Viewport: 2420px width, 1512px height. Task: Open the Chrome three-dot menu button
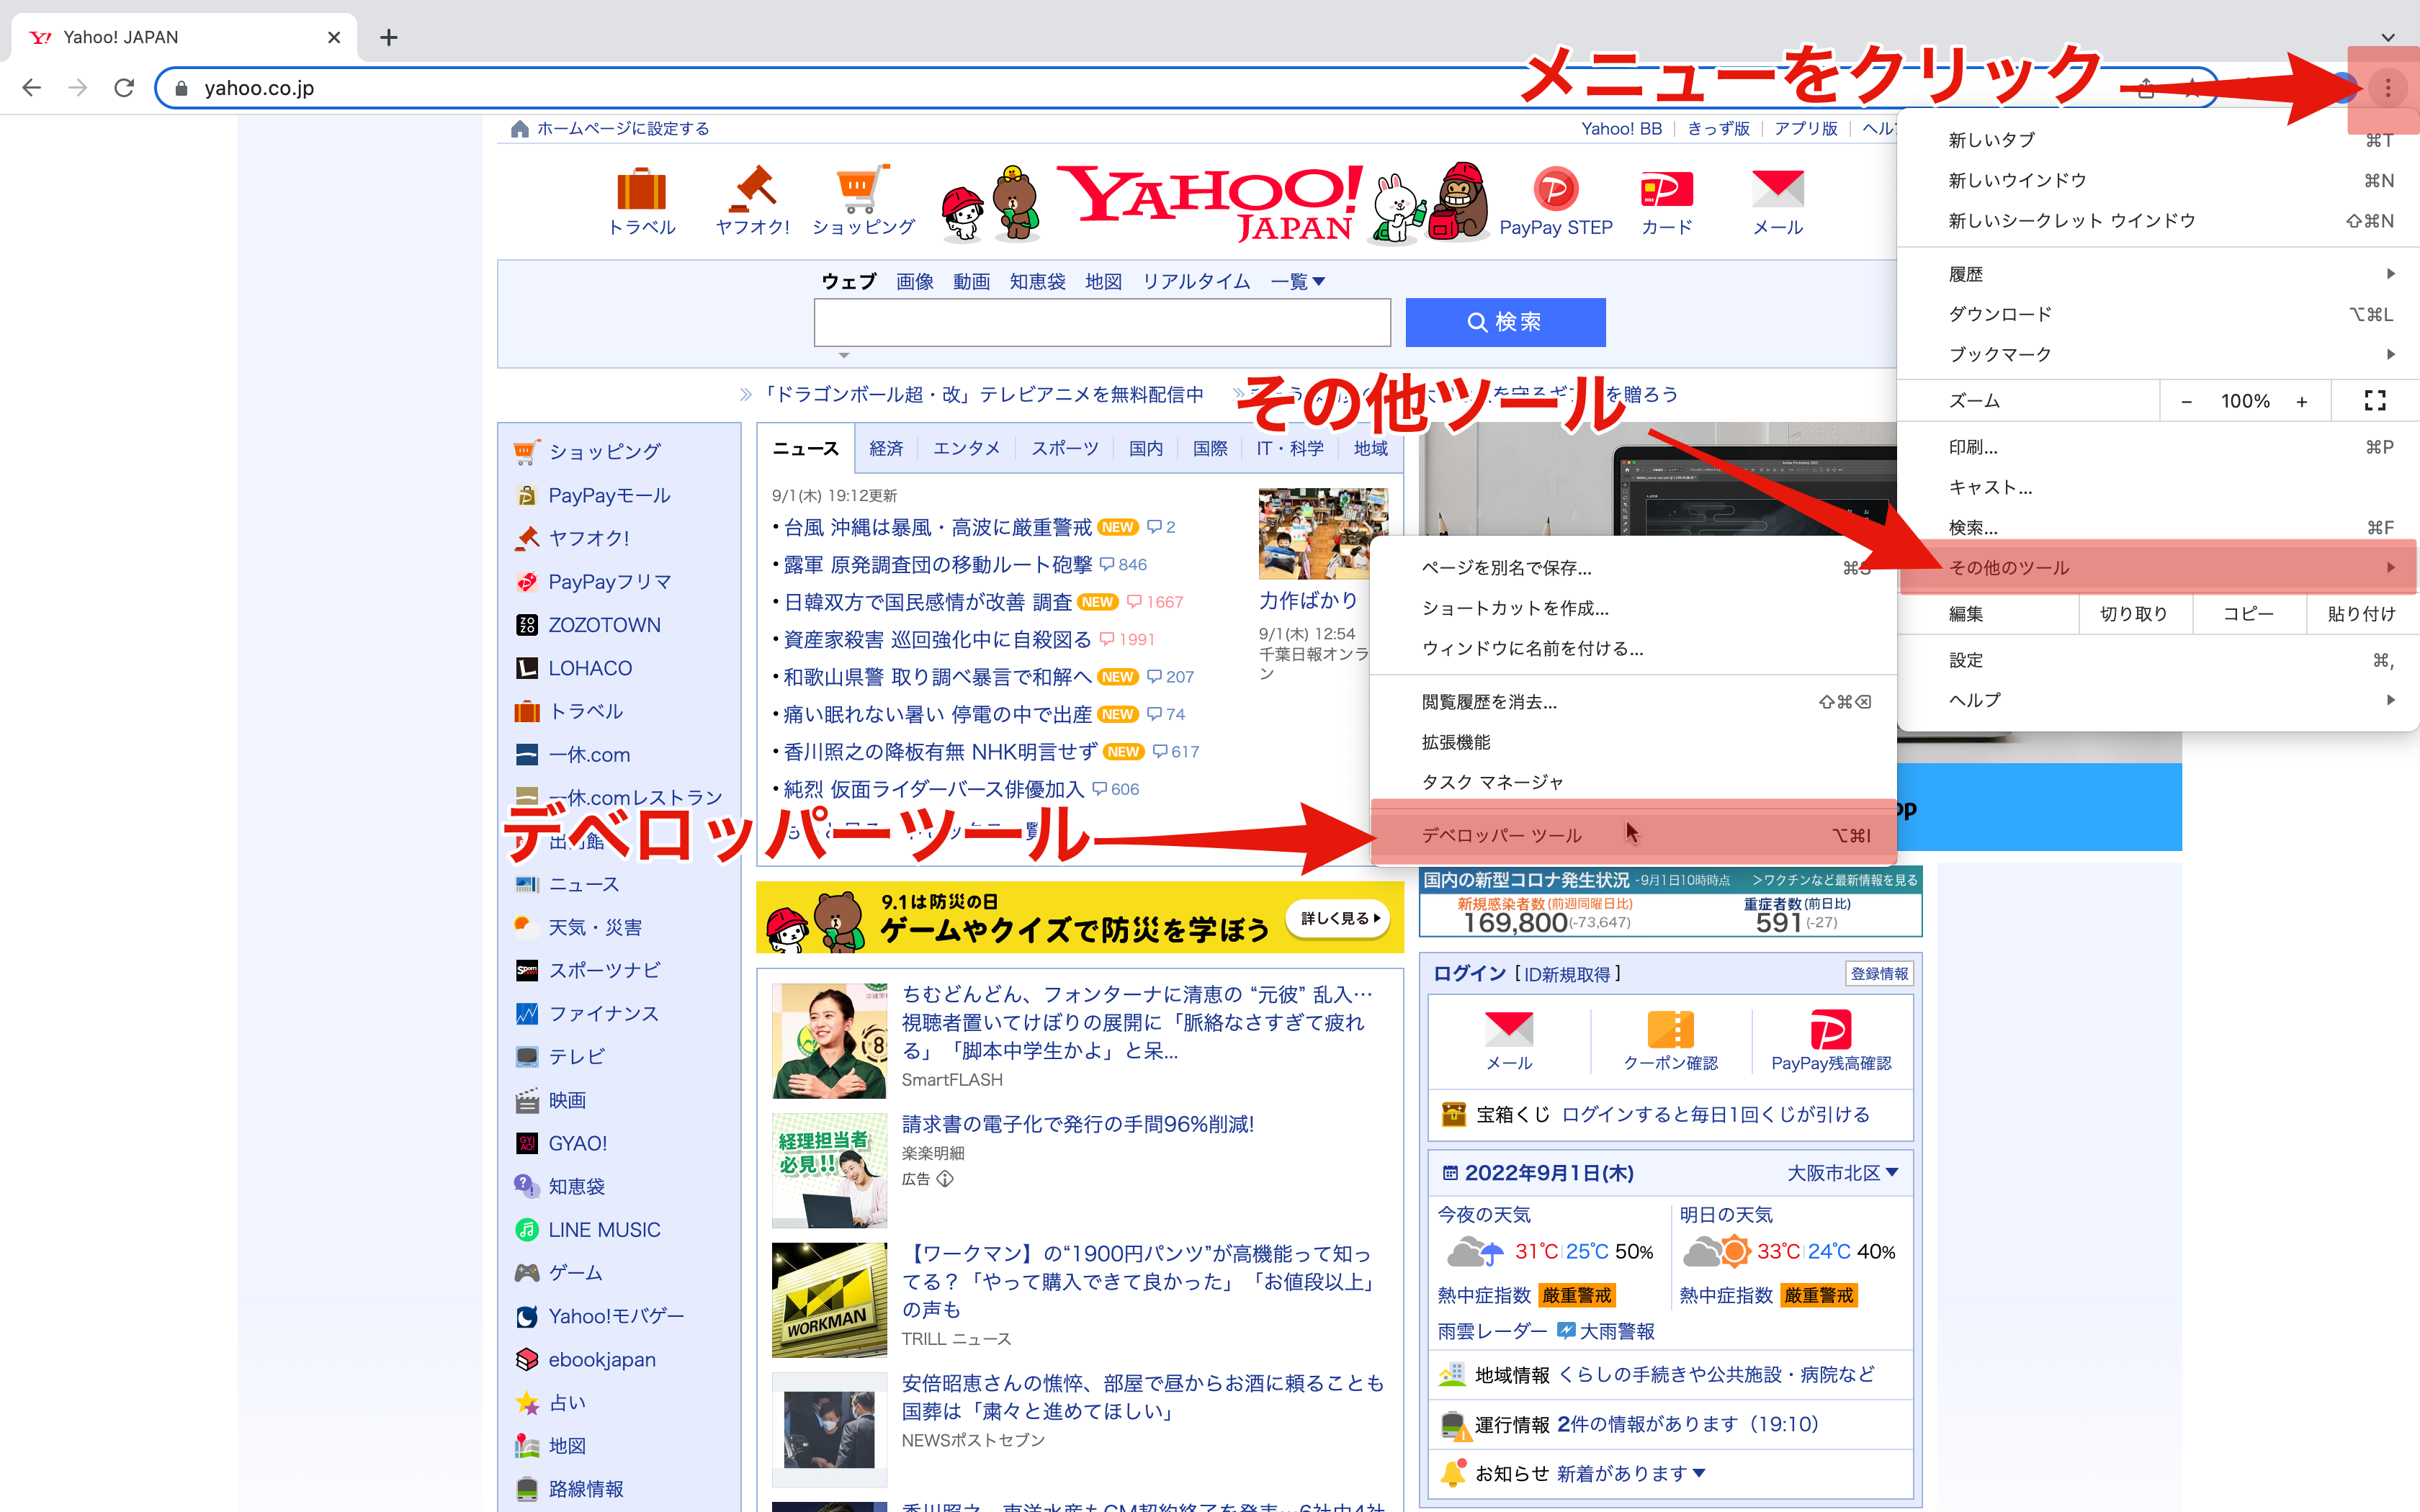[x=2387, y=88]
